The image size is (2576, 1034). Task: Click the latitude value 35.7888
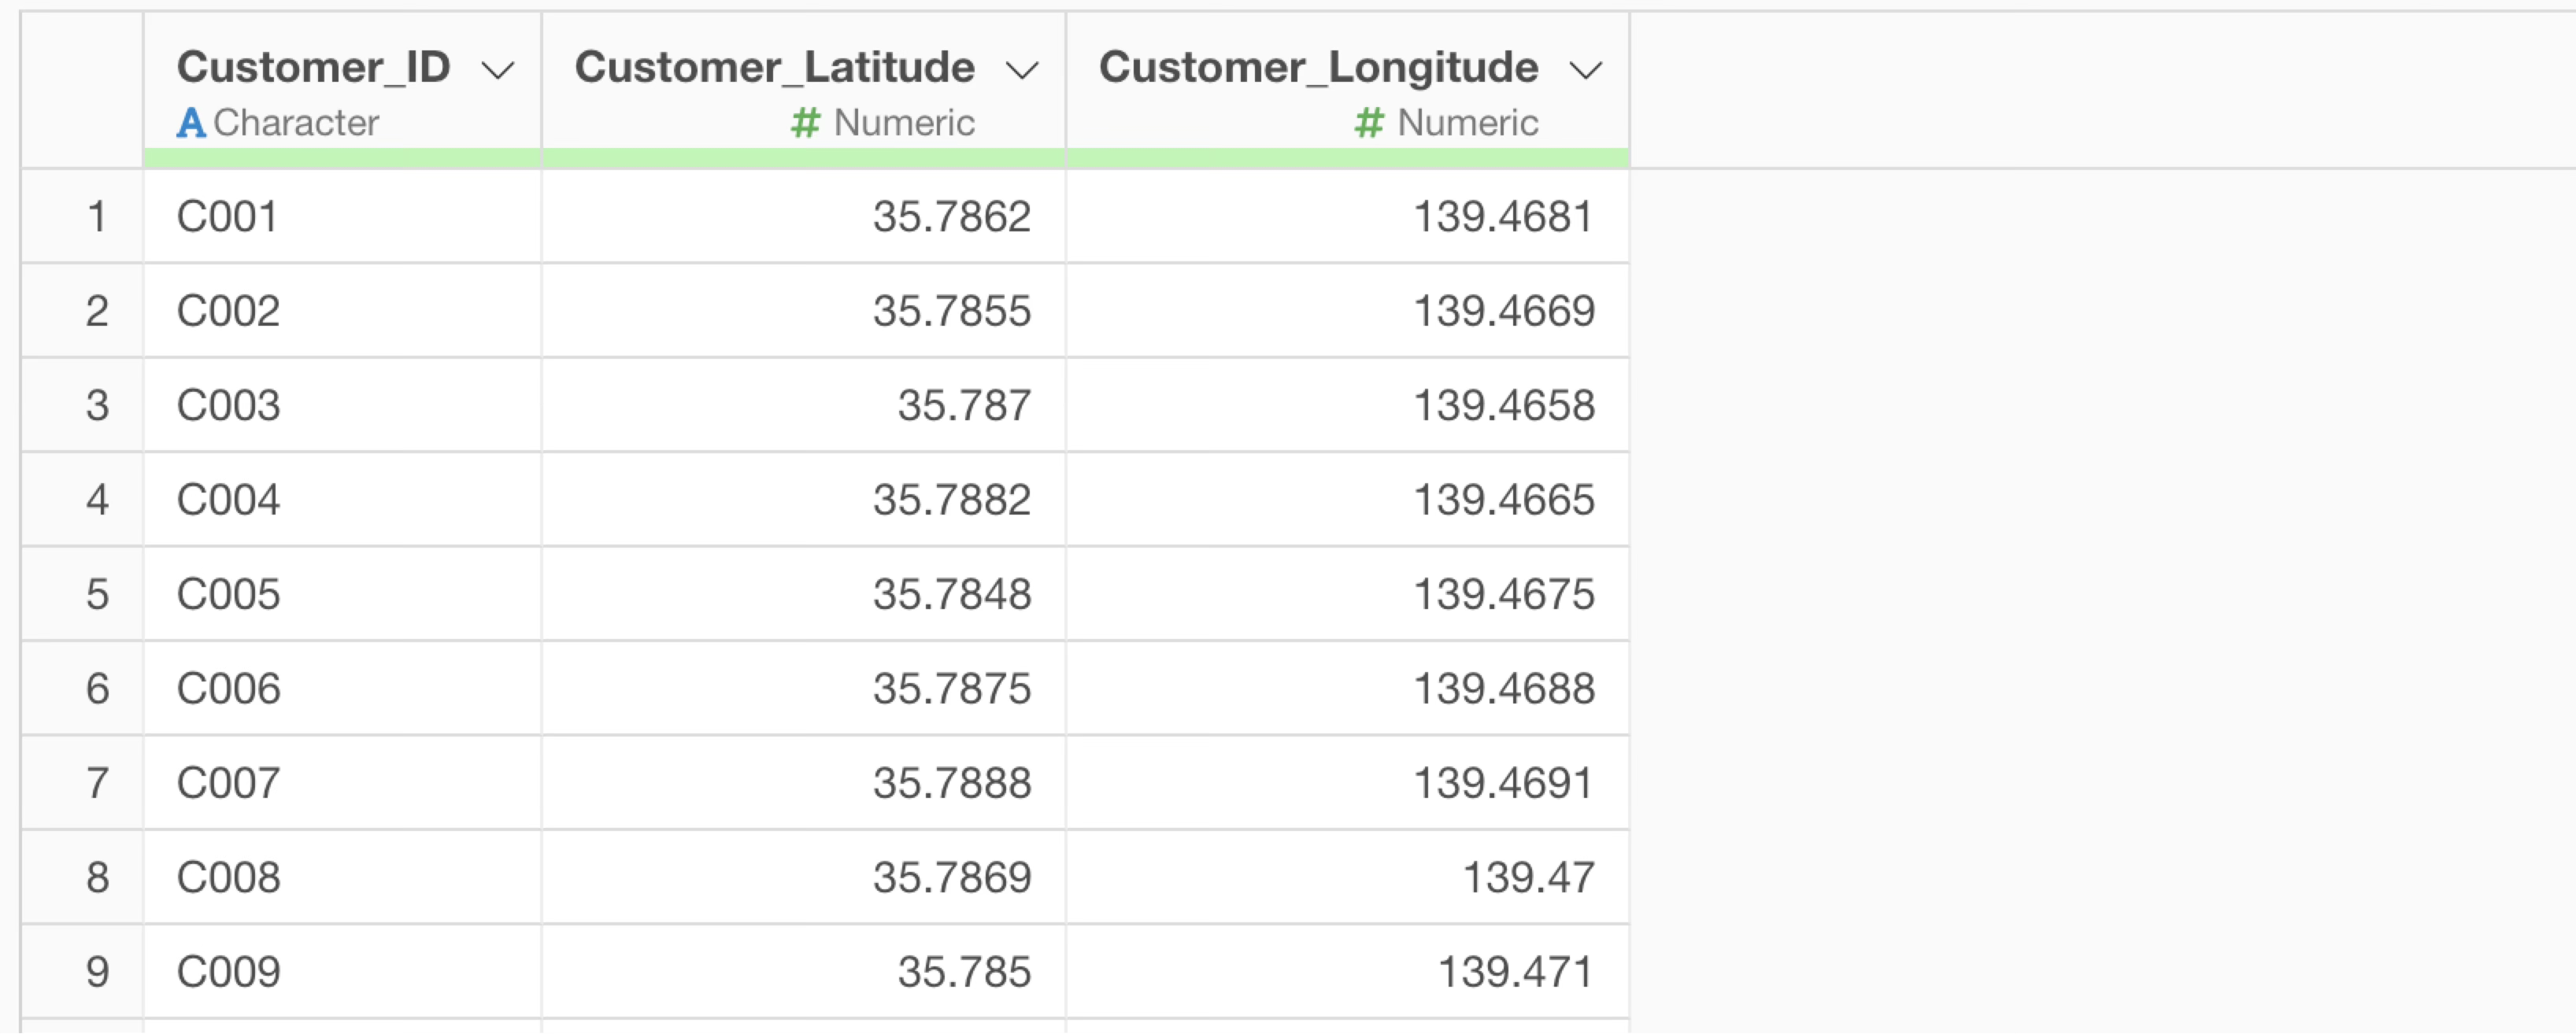point(951,783)
